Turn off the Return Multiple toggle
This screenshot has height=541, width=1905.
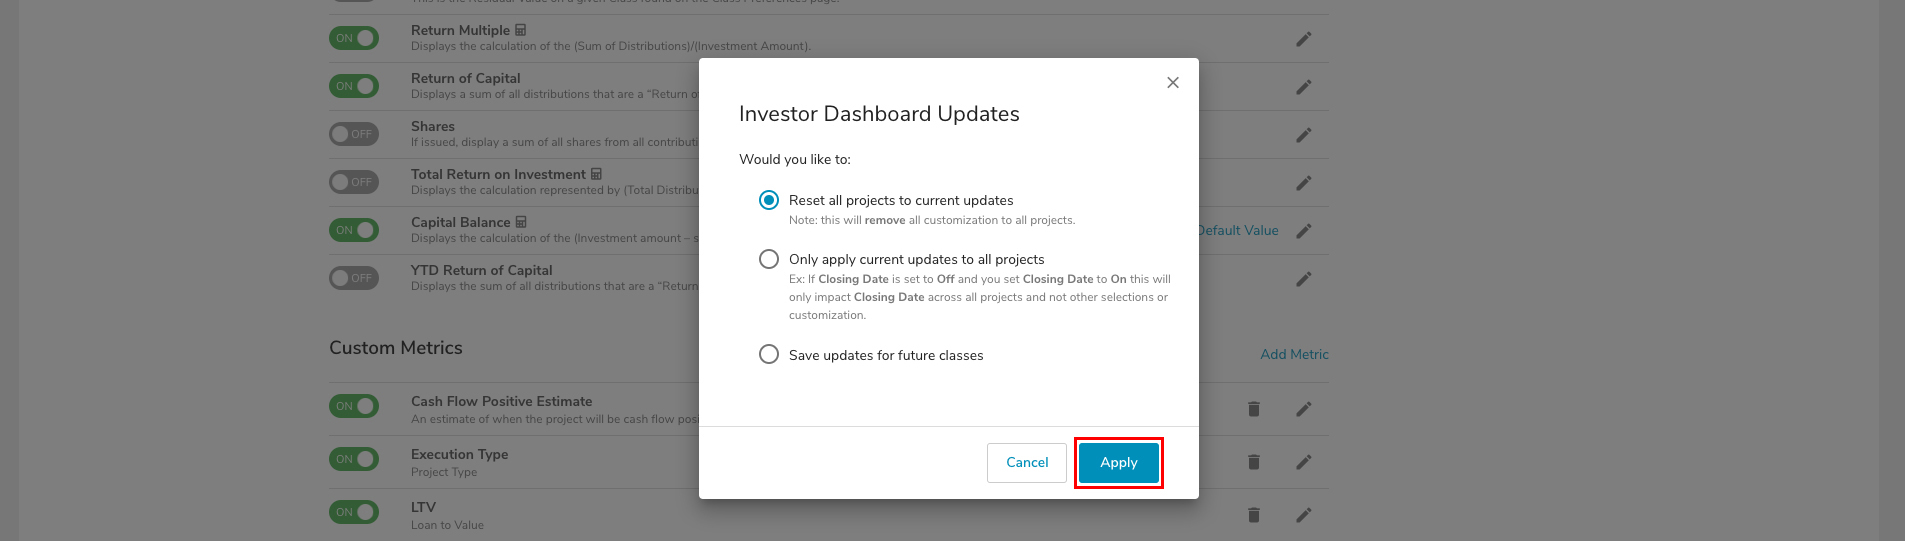(x=354, y=38)
